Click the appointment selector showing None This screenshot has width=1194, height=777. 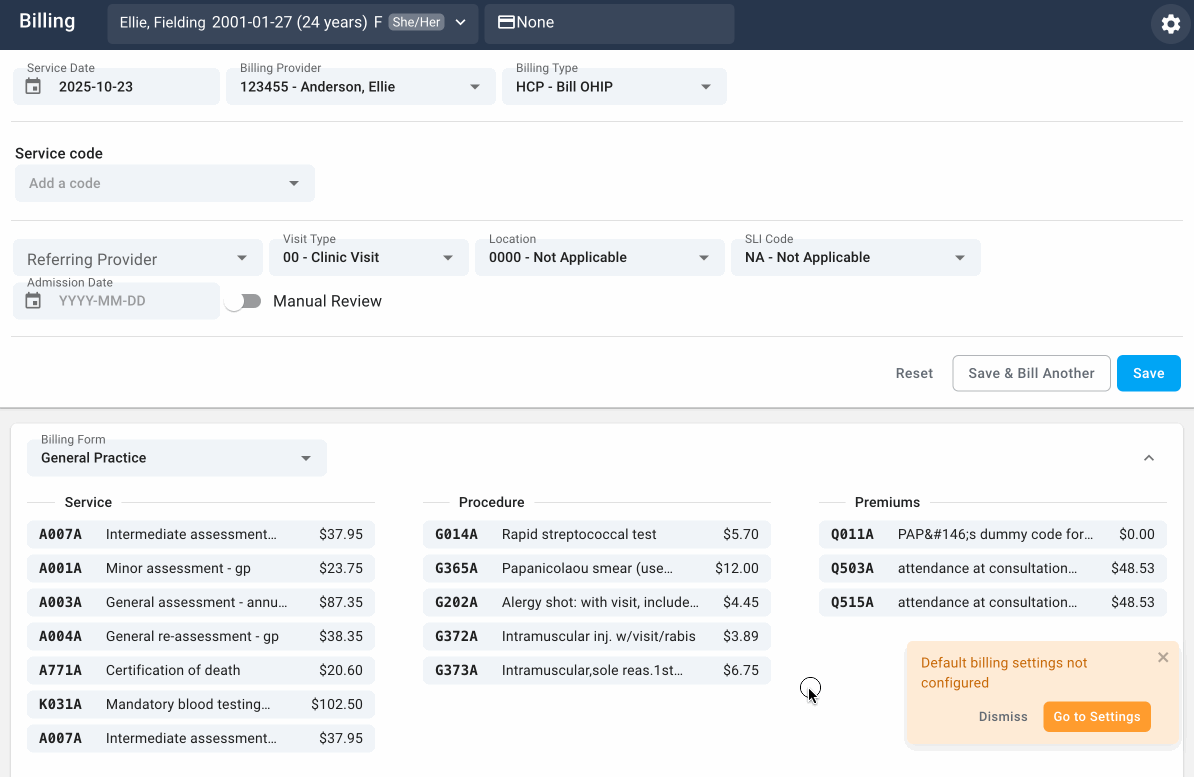tap(609, 22)
